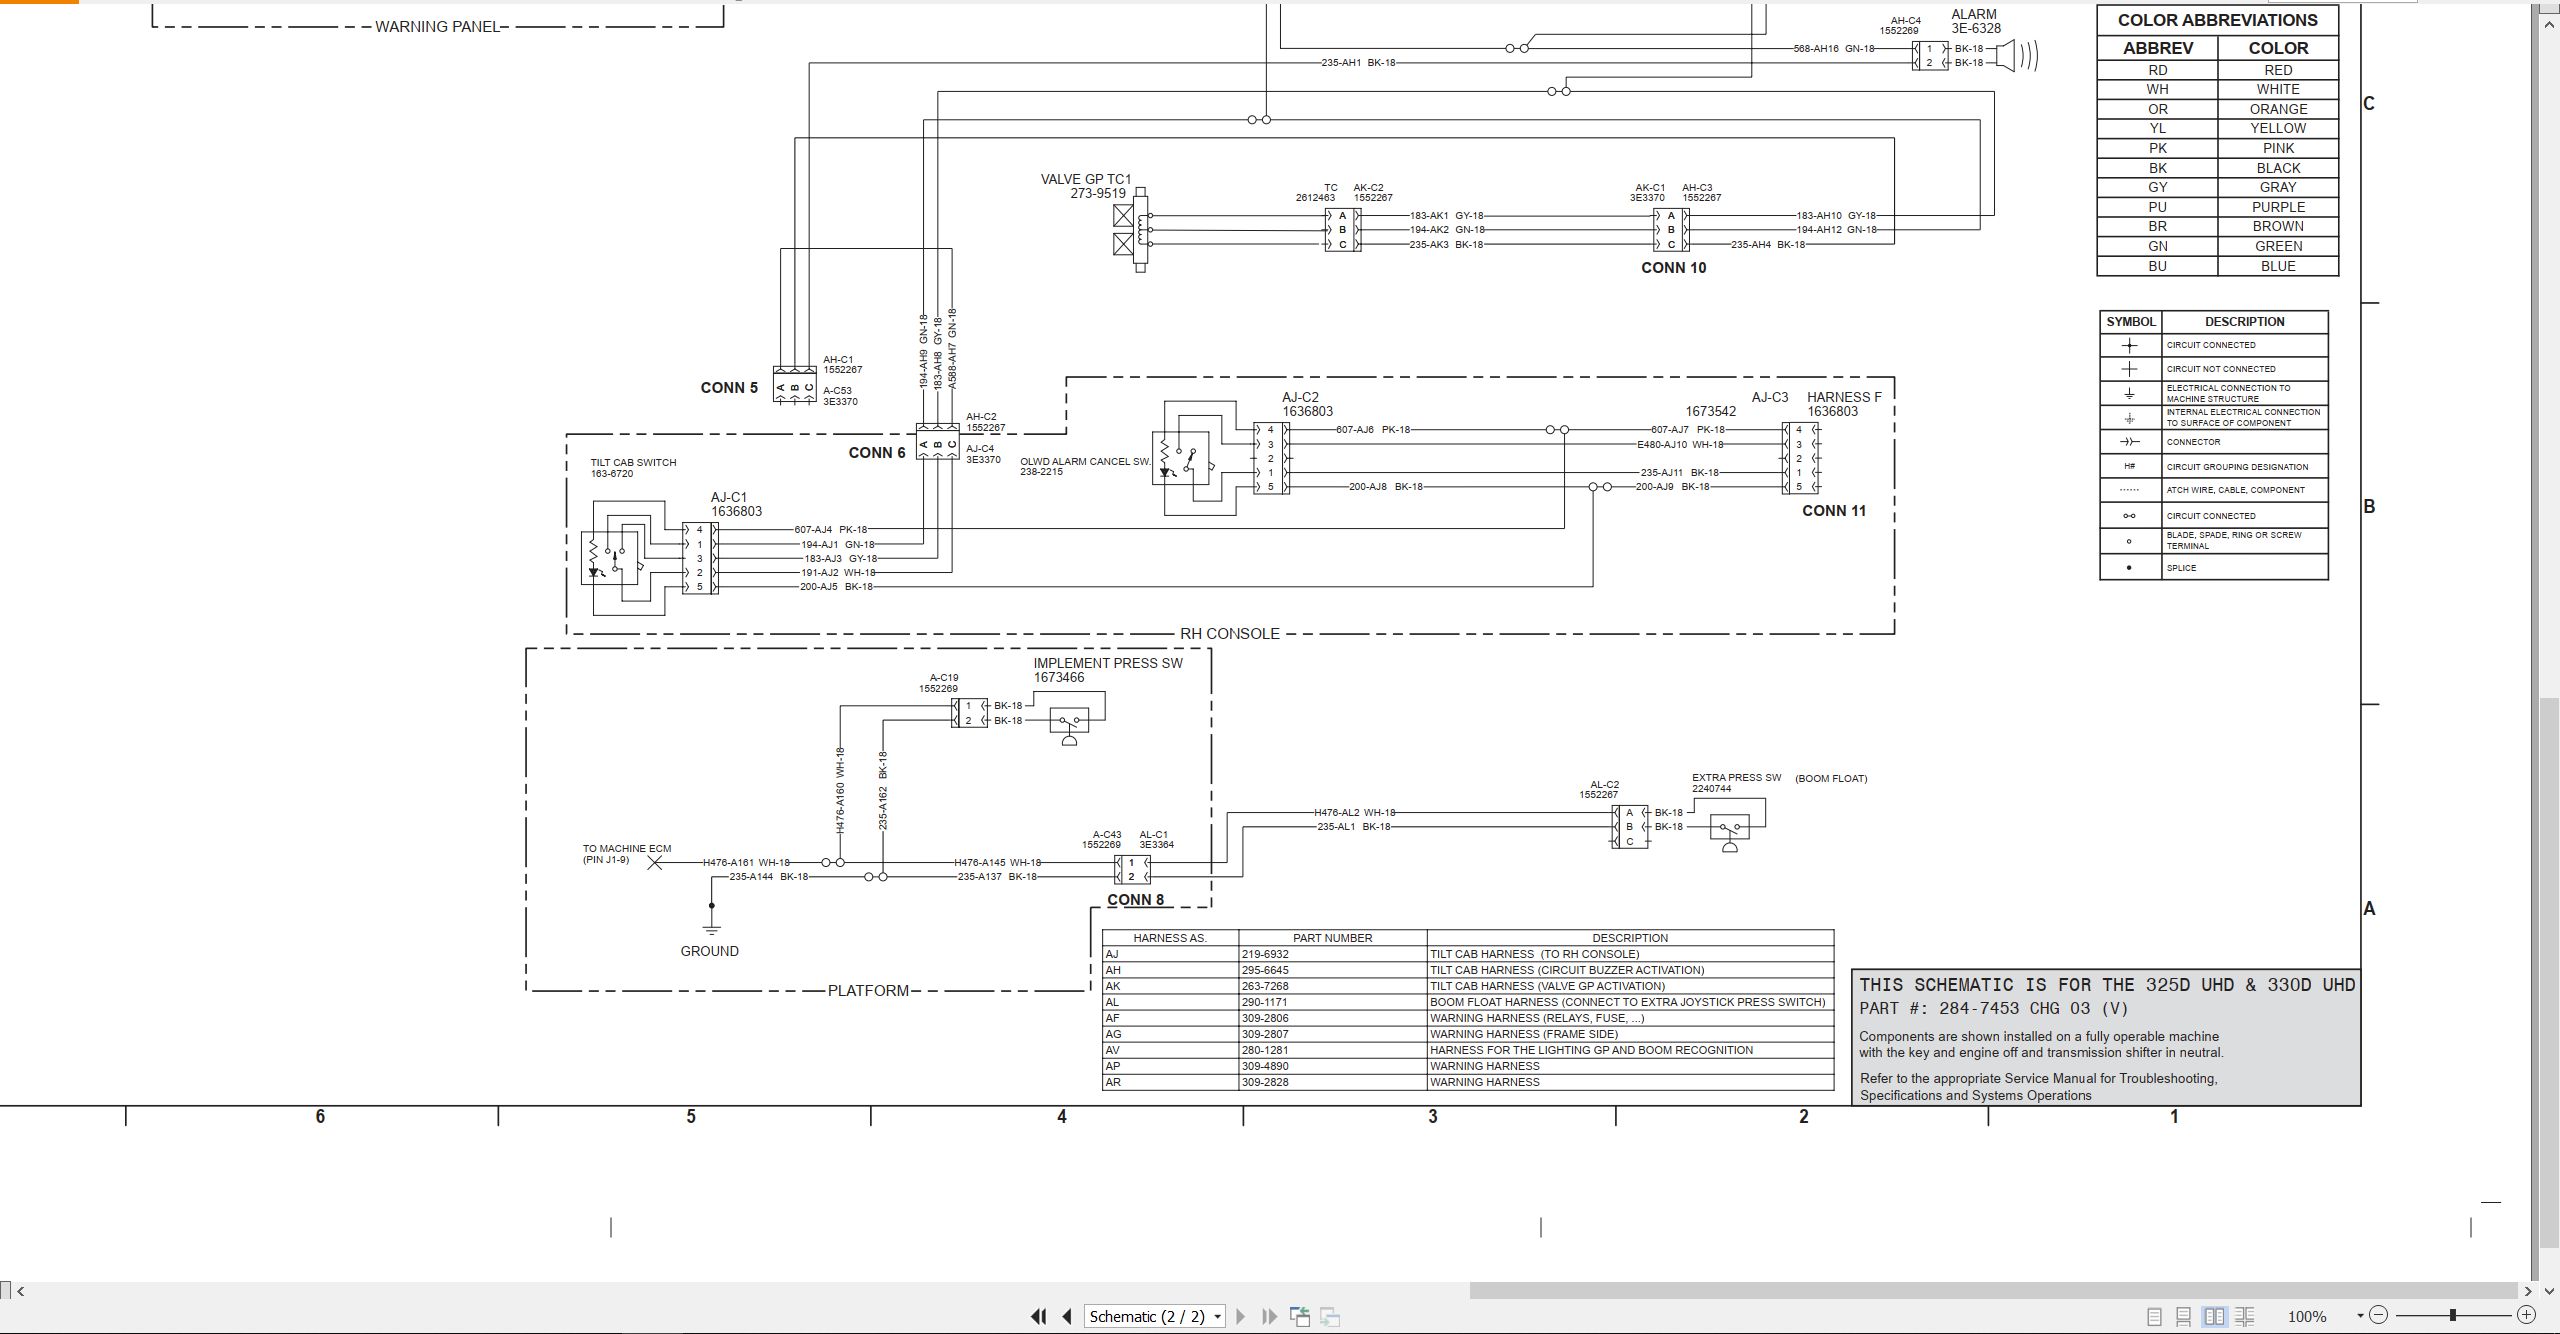Toggle two-page facing view
This screenshot has width=2560, height=1334.
coord(2215,1317)
